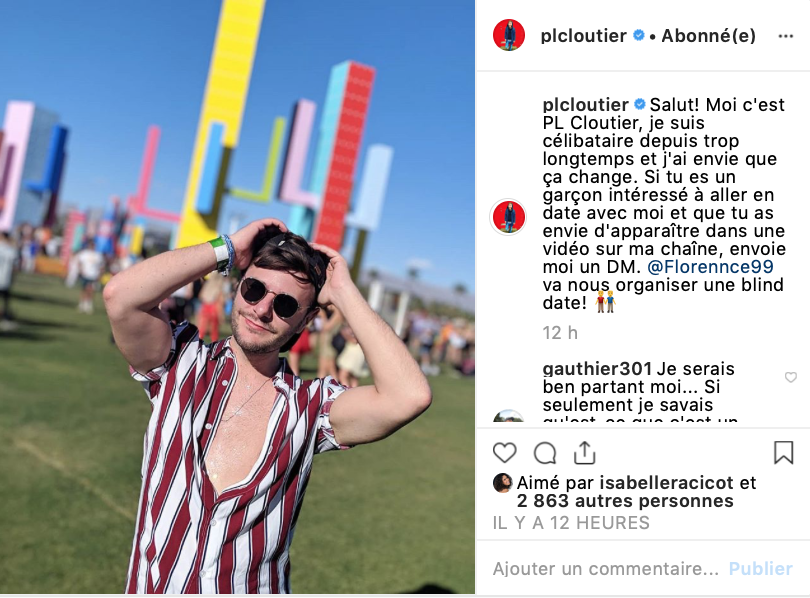Like gauthier301's comment with small heart

[790, 377]
